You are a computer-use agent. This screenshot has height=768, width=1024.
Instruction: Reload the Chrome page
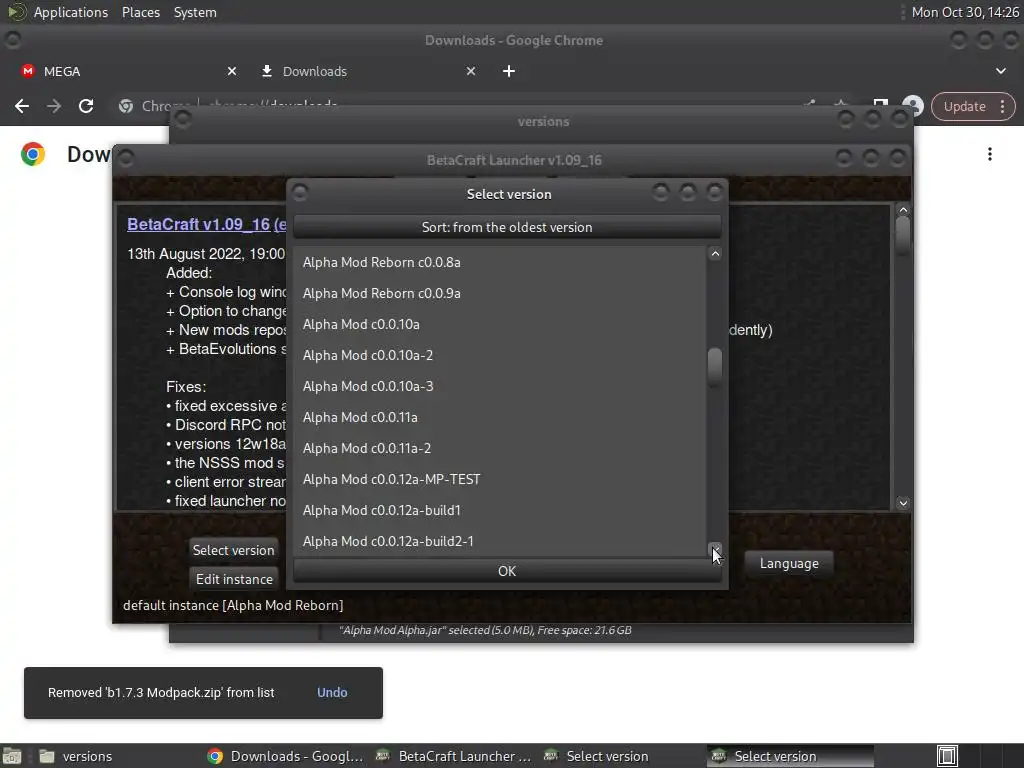coord(86,106)
